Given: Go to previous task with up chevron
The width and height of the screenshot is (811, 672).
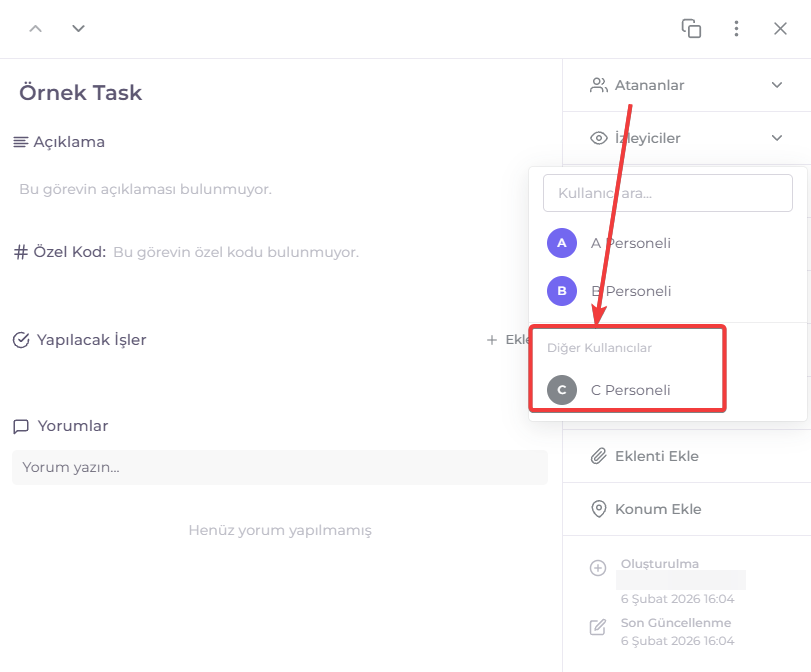Looking at the screenshot, I should pos(36,28).
